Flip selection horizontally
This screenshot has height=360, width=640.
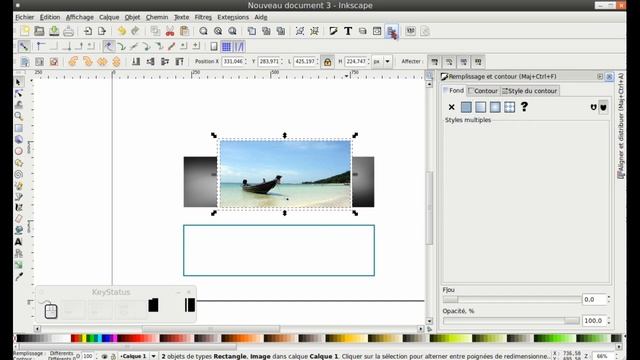pyautogui.click(x=102, y=62)
